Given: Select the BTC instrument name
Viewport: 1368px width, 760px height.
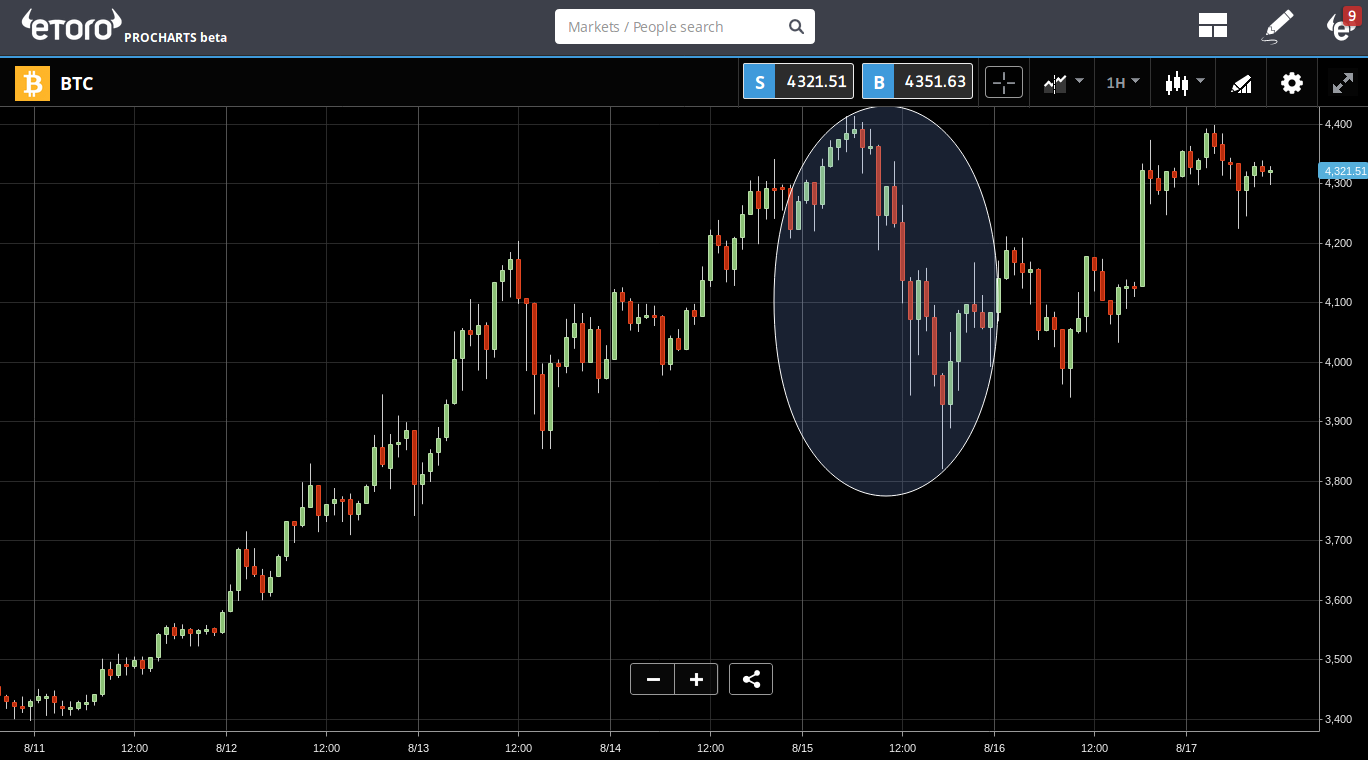Looking at the screenshot, I should [x=77, y=84].
